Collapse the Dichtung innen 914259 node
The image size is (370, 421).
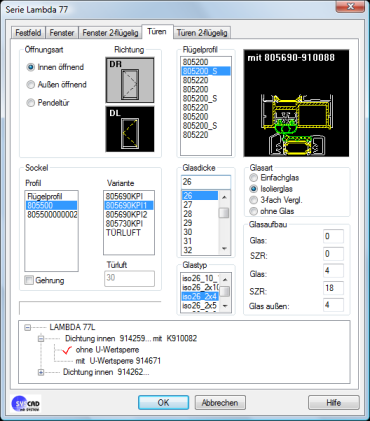41,339
